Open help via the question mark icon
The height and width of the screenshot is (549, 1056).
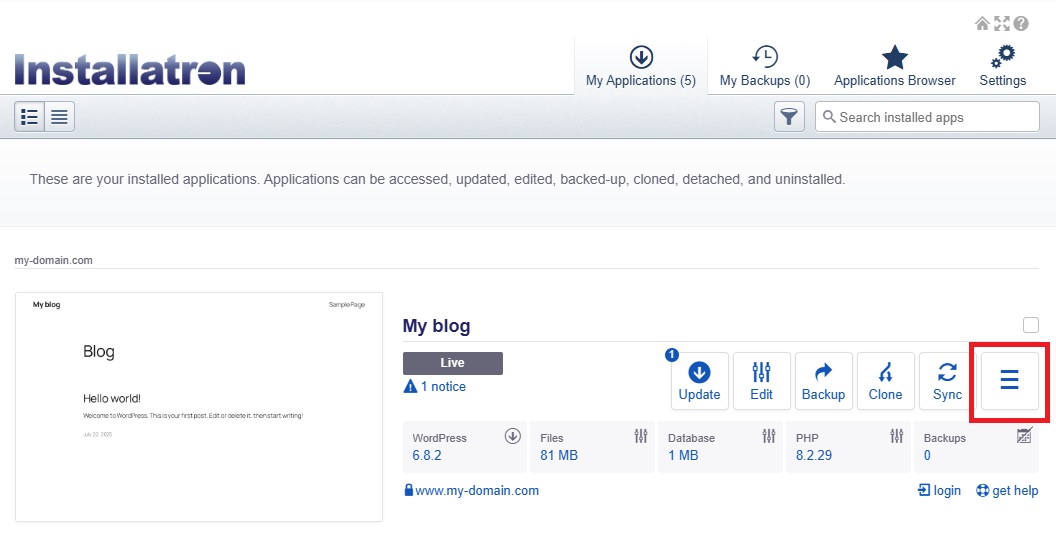[x=1021, y=24]
